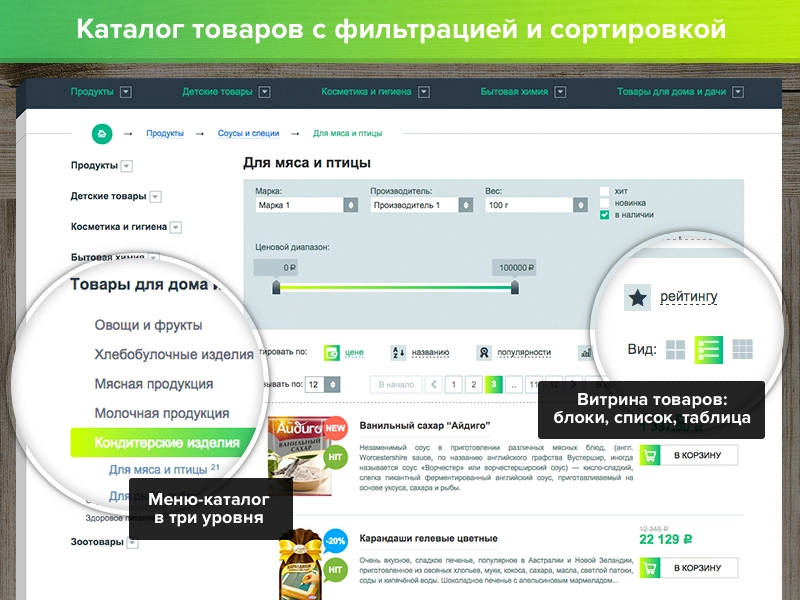800x600 pixels.
Task: Enable the хит filter checkbox
Action: point(604,189)
